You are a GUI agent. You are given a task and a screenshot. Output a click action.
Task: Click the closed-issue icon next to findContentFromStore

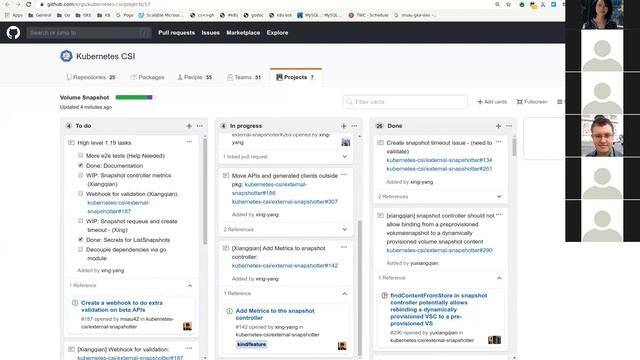point(384,296)
